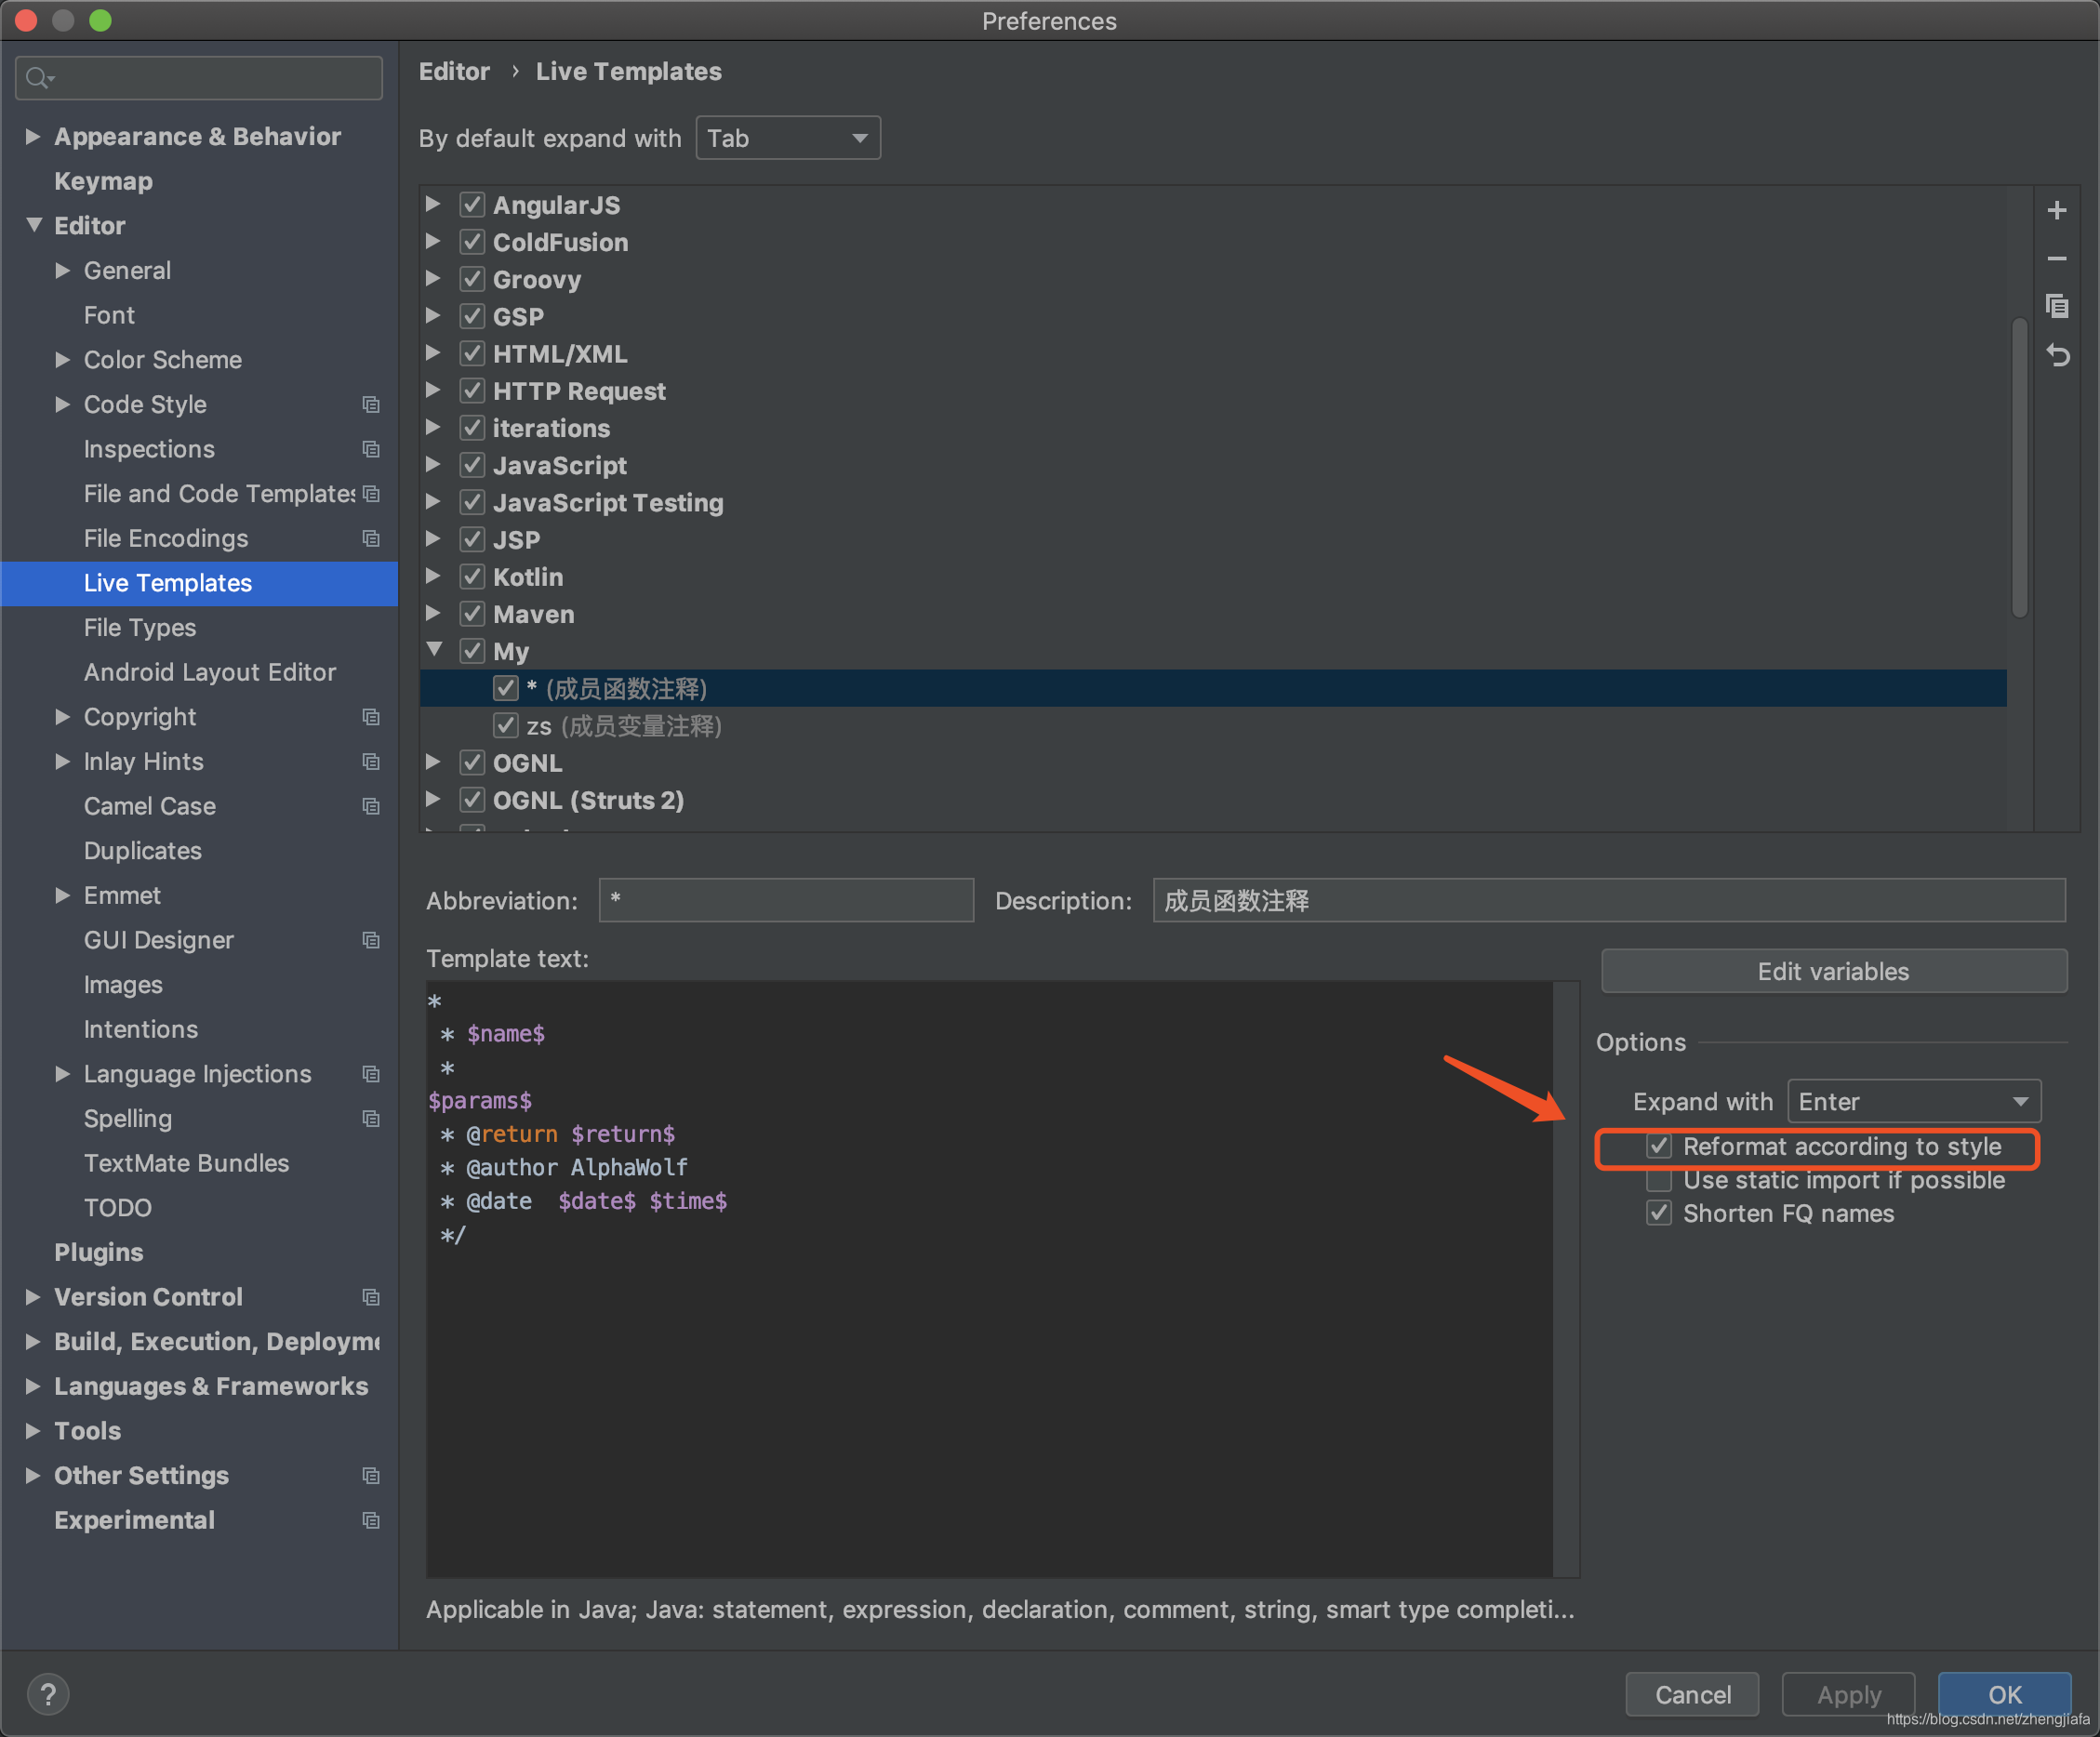Click project-level icon beside Version Control
This screenshot has width=2100, height=1737.
(371, 1297)
